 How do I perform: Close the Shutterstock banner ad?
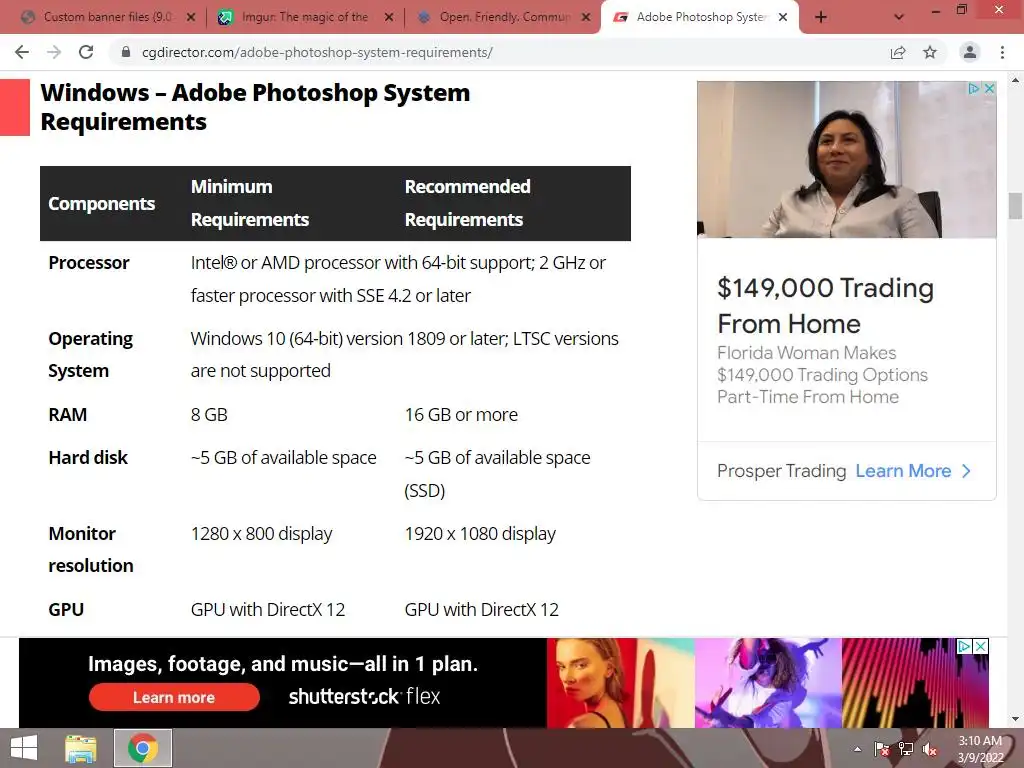pos(980,646)
